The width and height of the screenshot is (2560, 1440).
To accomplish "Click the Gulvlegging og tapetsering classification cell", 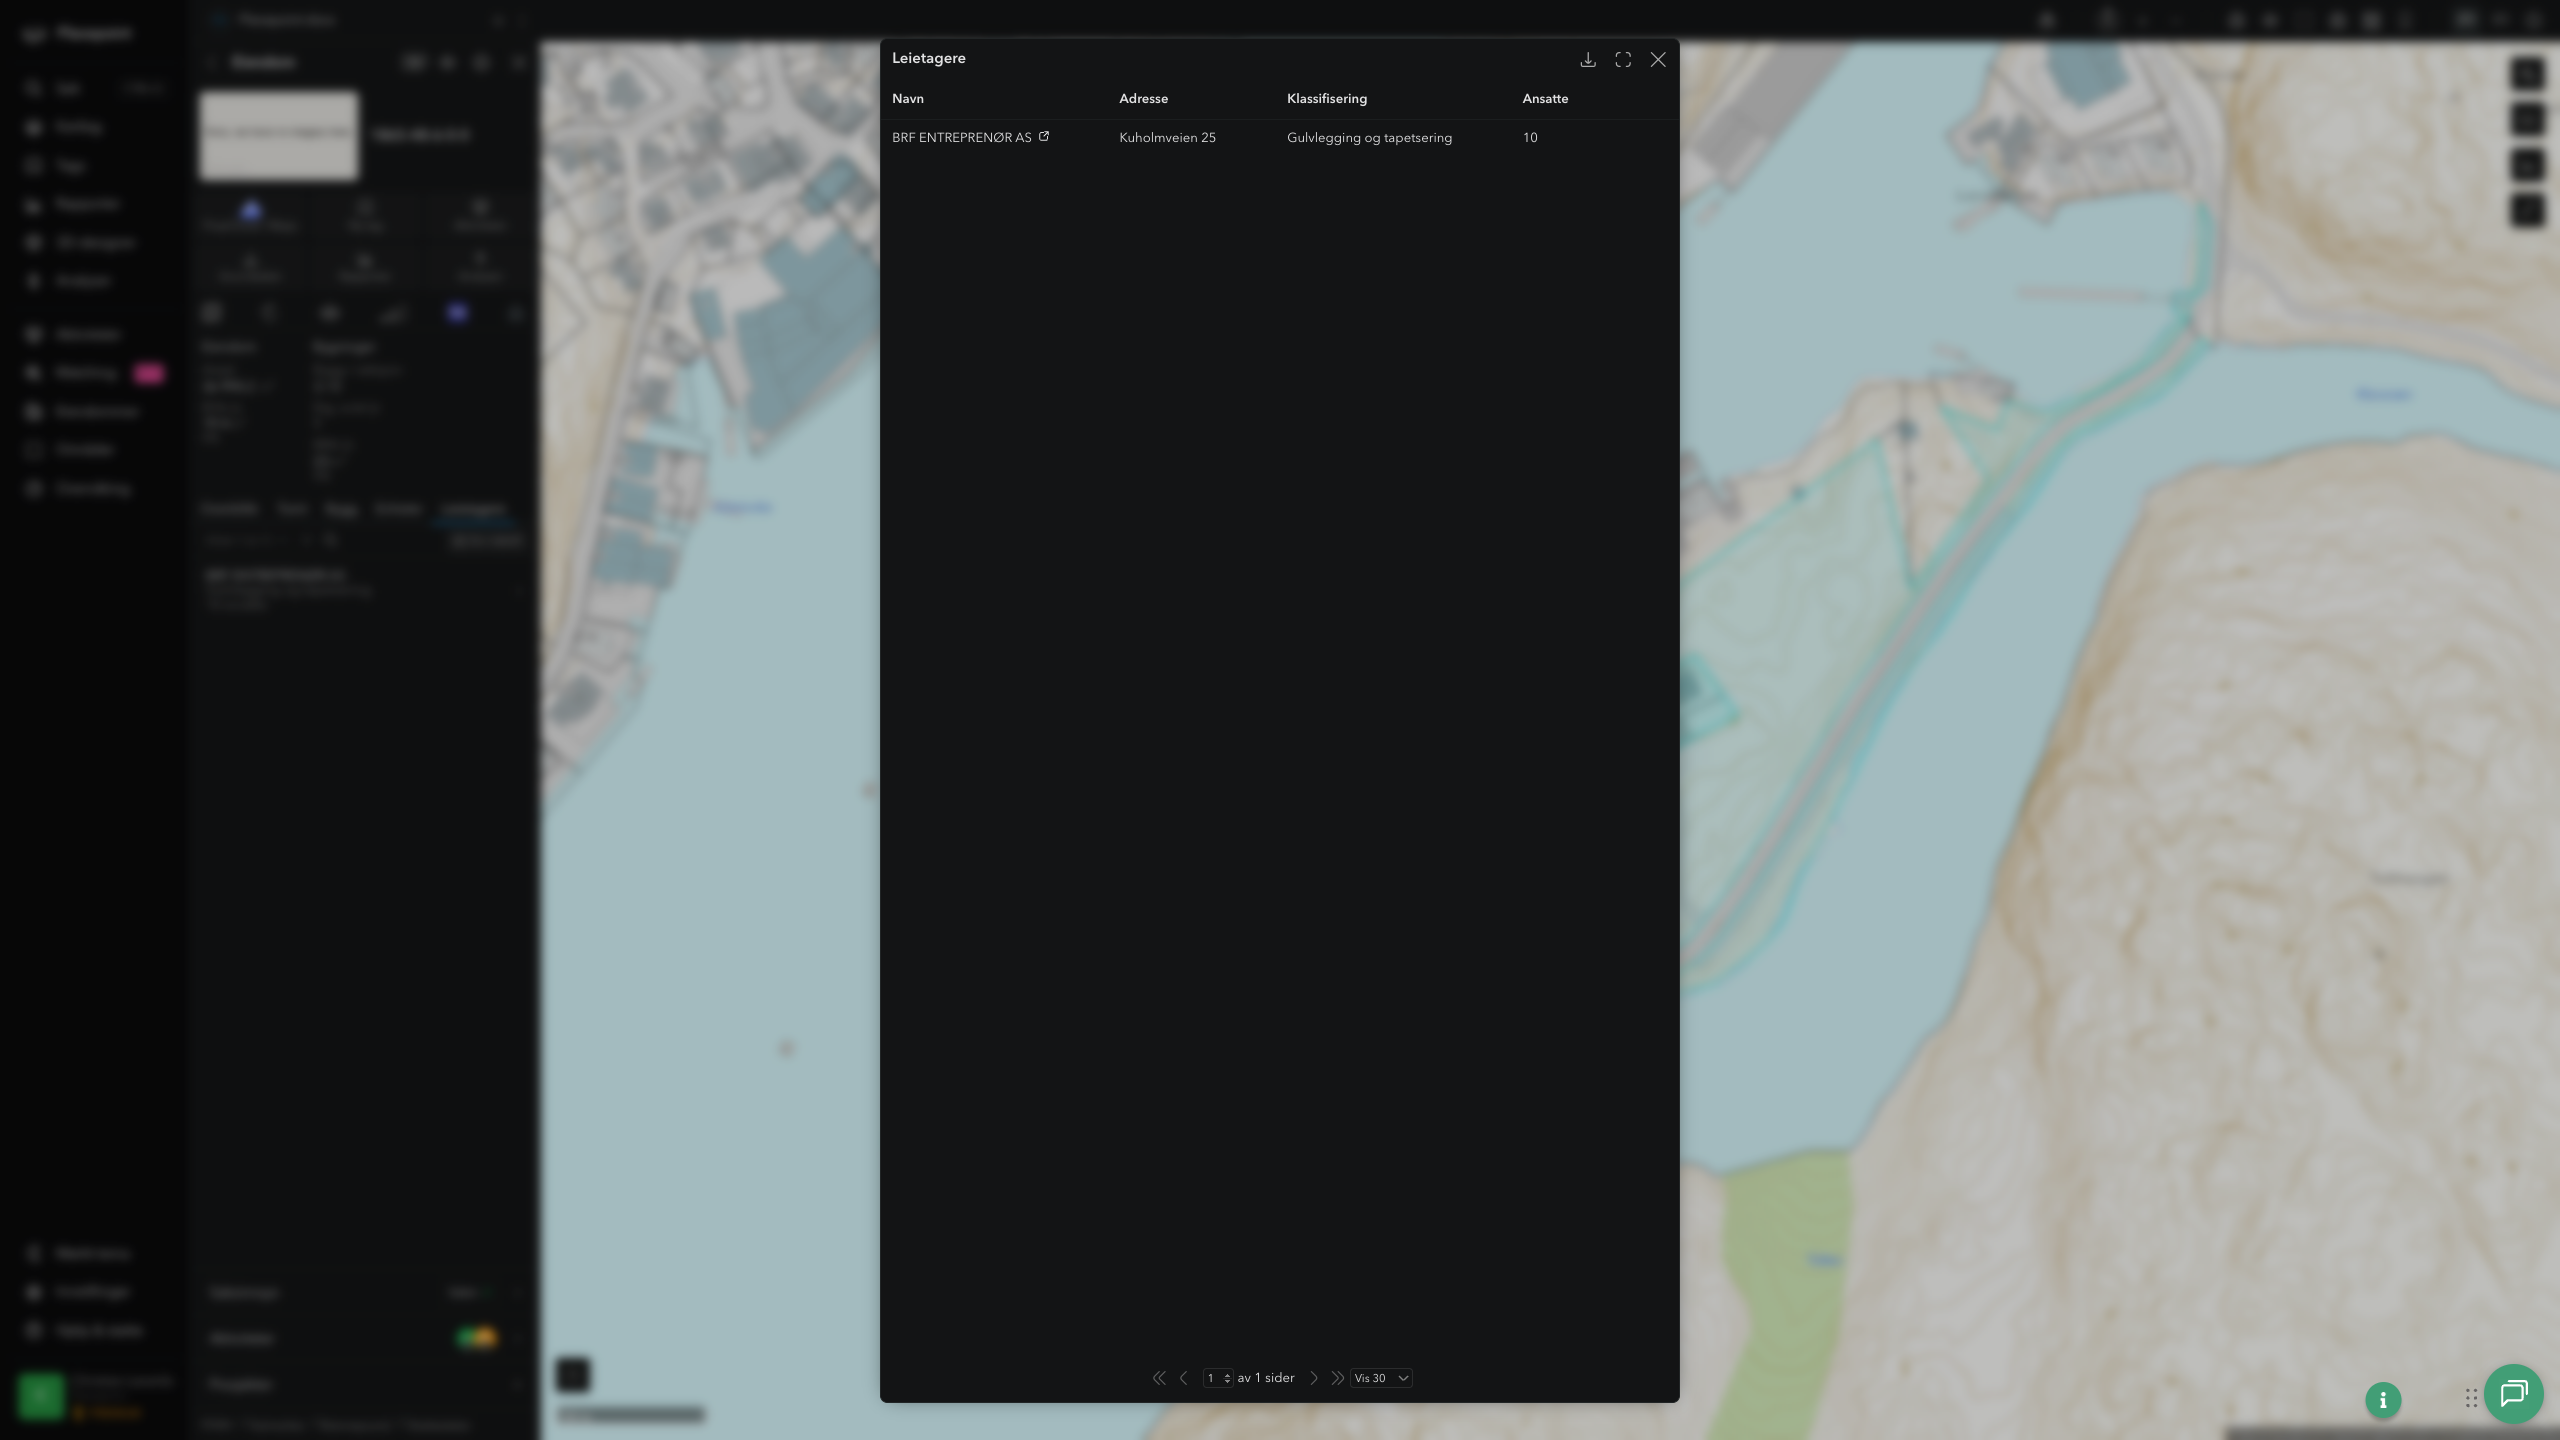I will [1370, 138].
